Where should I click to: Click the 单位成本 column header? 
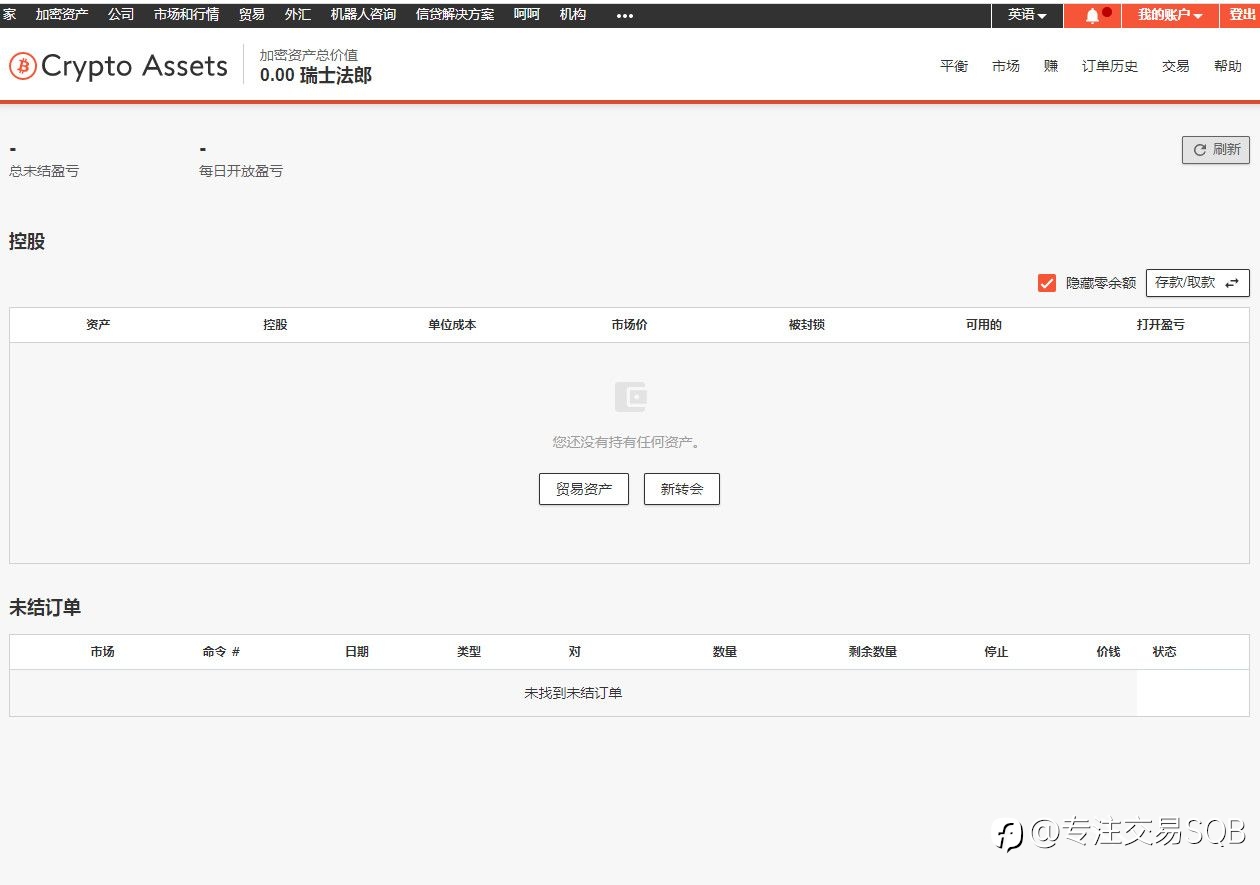452,325
